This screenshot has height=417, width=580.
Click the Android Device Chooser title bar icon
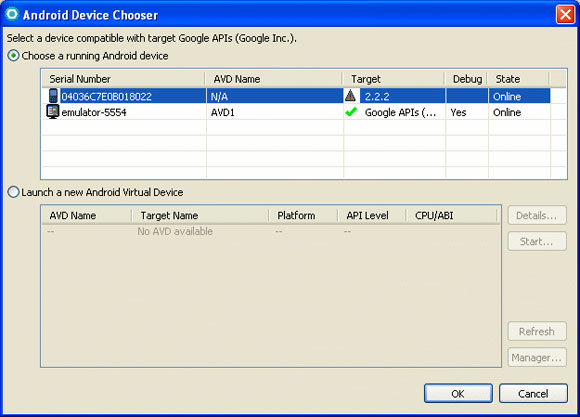(12, 14)
